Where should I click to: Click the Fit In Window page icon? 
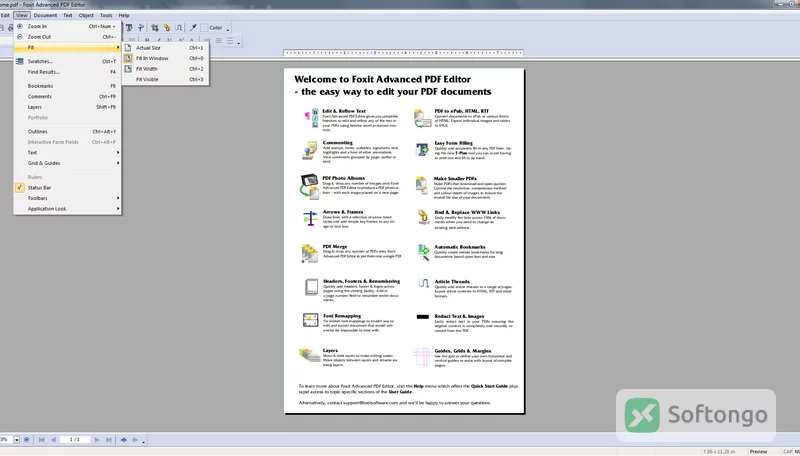pos(128,58)
